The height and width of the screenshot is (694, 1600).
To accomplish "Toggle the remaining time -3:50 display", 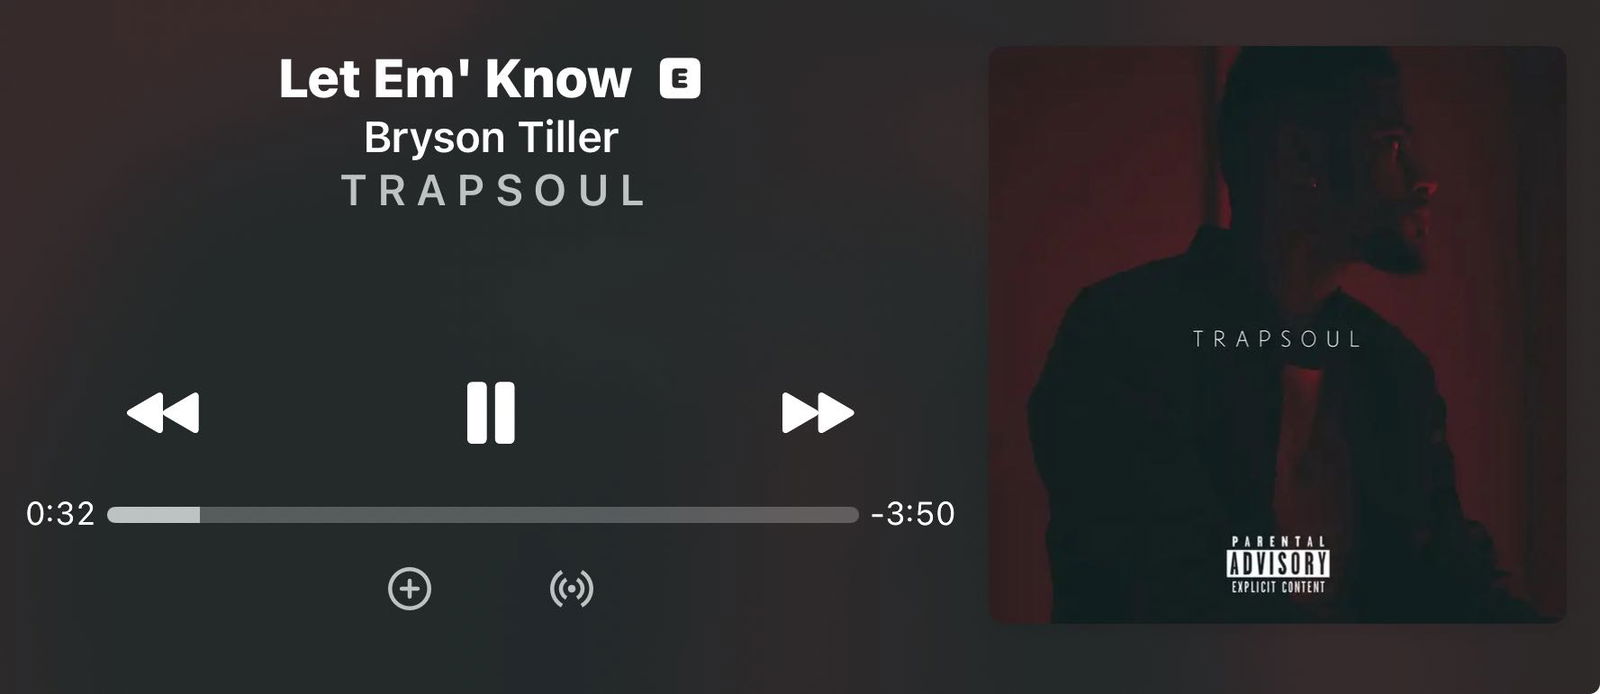I will click(913, 514).
